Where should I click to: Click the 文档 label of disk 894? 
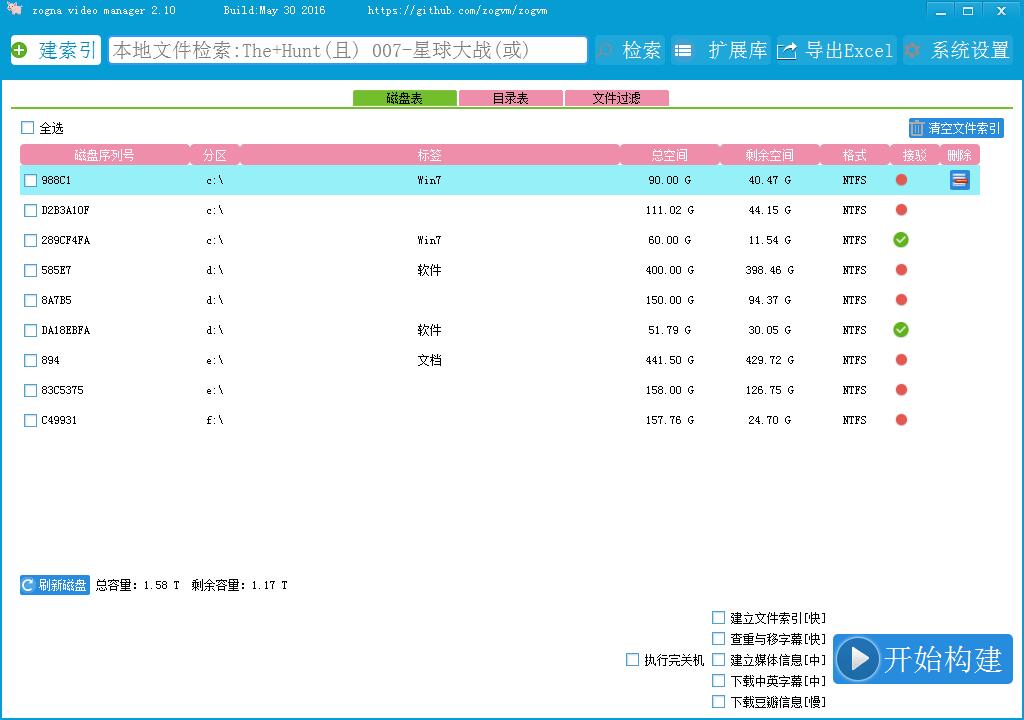(x=429, y=360)
